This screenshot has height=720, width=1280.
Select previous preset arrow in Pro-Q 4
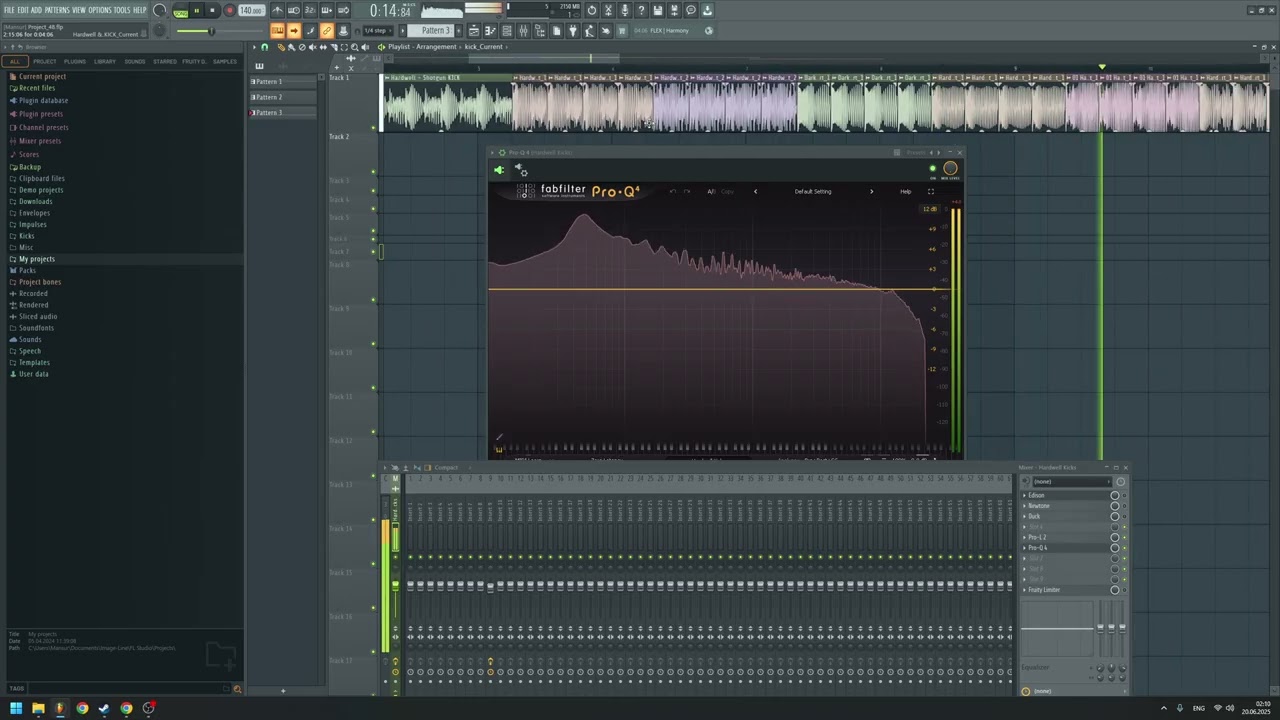coord(755,191)
